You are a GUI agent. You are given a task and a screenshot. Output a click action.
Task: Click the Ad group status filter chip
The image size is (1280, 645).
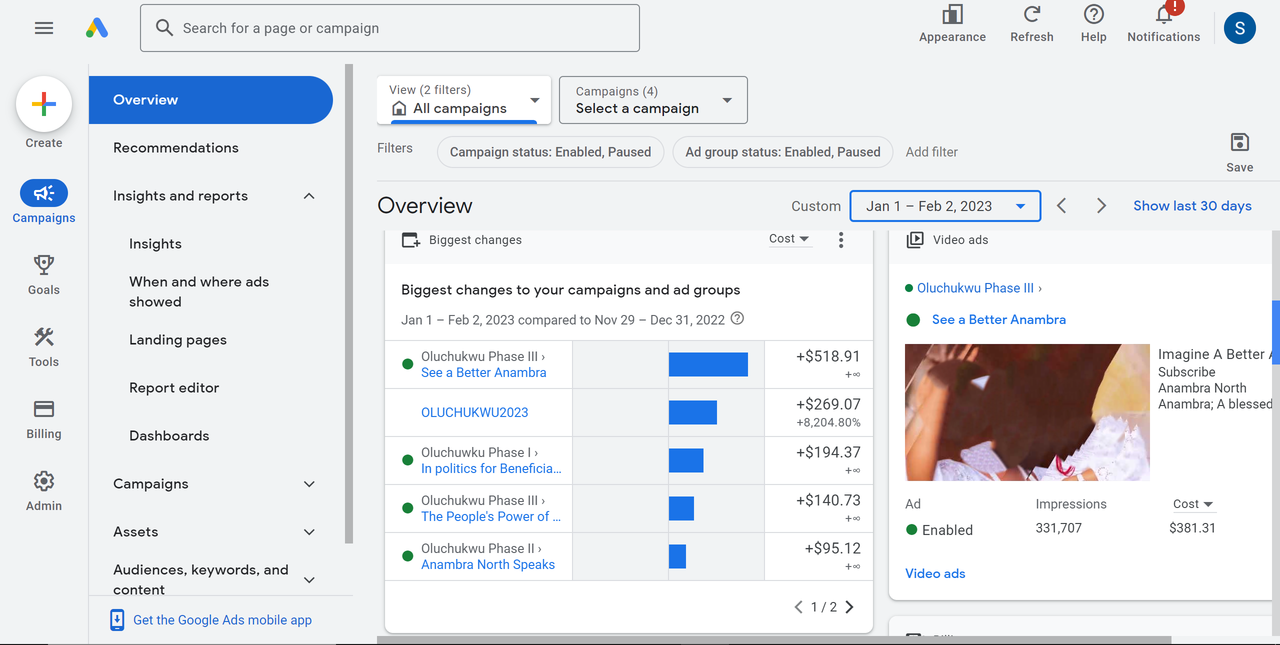click(x=783, y=152)
